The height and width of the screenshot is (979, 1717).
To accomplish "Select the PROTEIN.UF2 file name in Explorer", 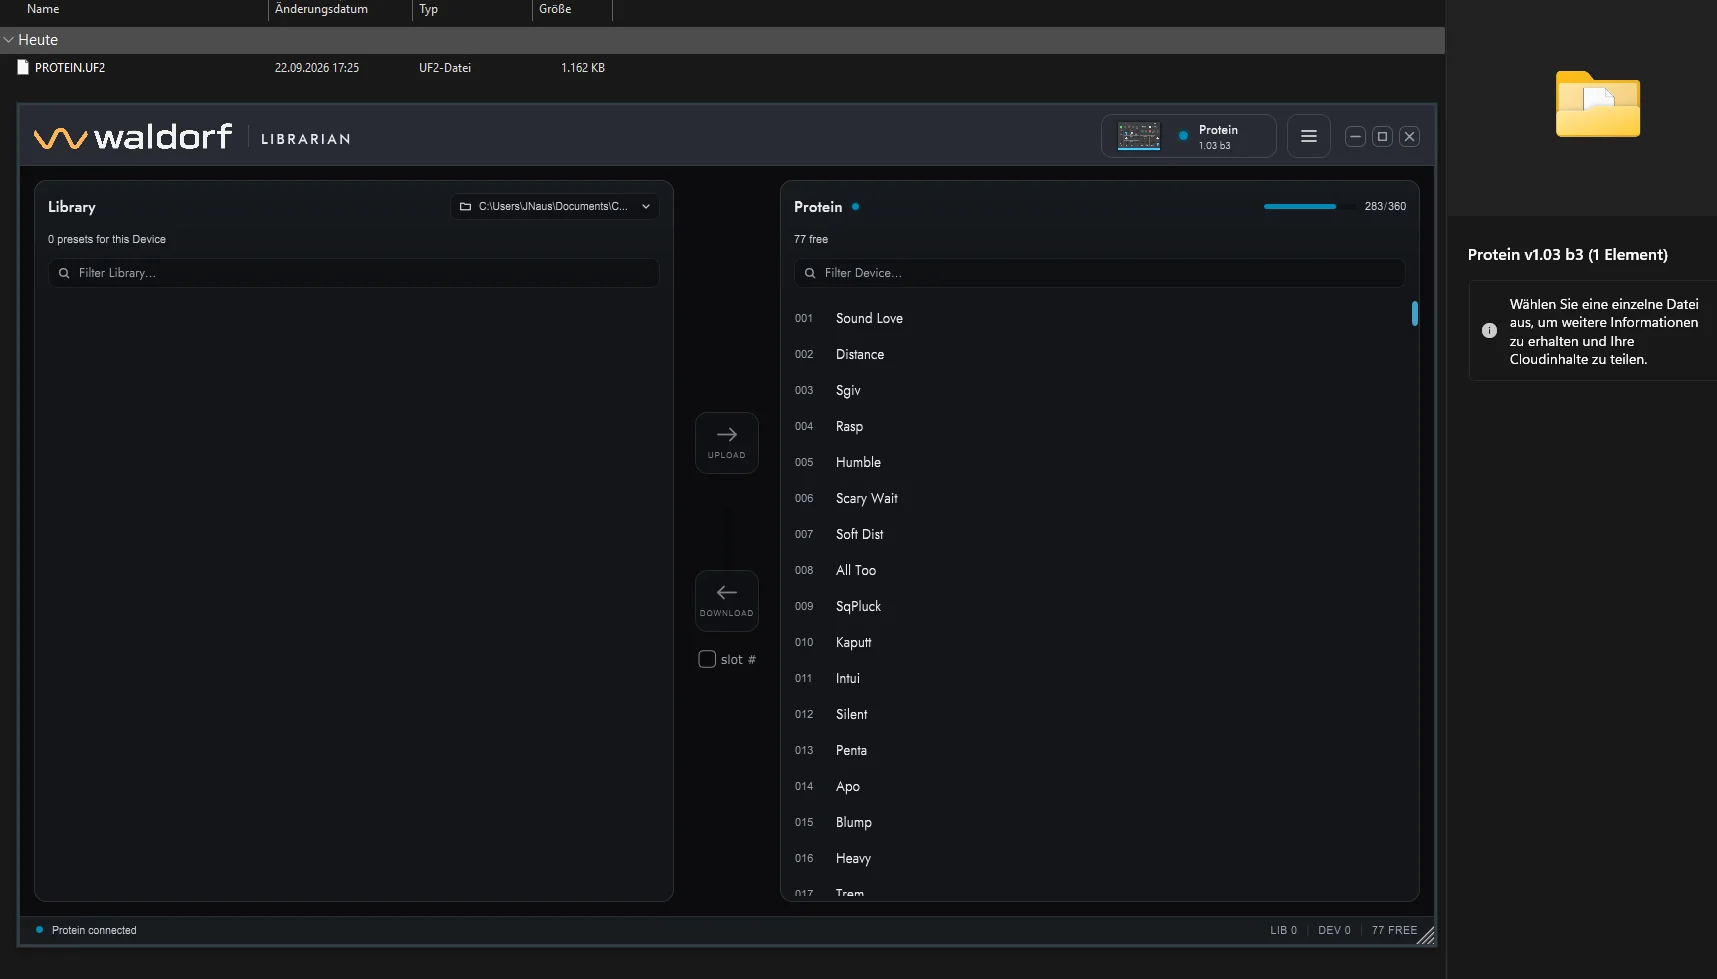I will click(x=70, y=68).
